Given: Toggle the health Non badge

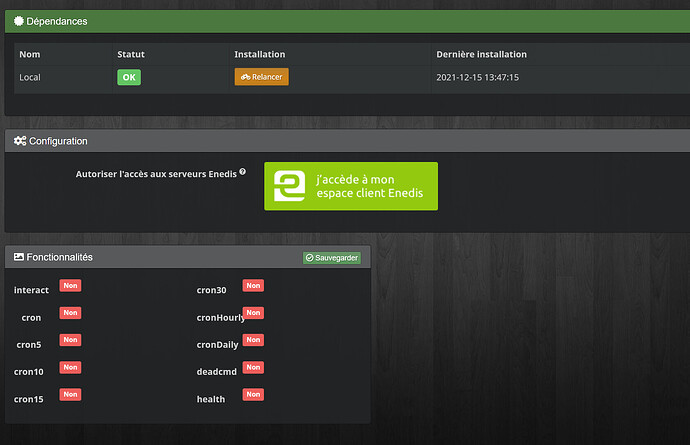Looking at the screenshot, I should click(253, 394).
